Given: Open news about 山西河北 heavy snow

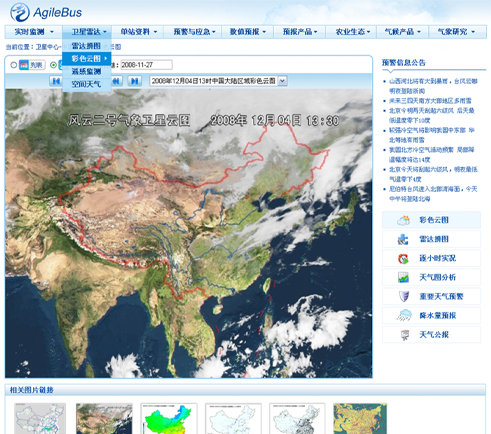Looking at the screenshot, I should [x=433, y=86].
